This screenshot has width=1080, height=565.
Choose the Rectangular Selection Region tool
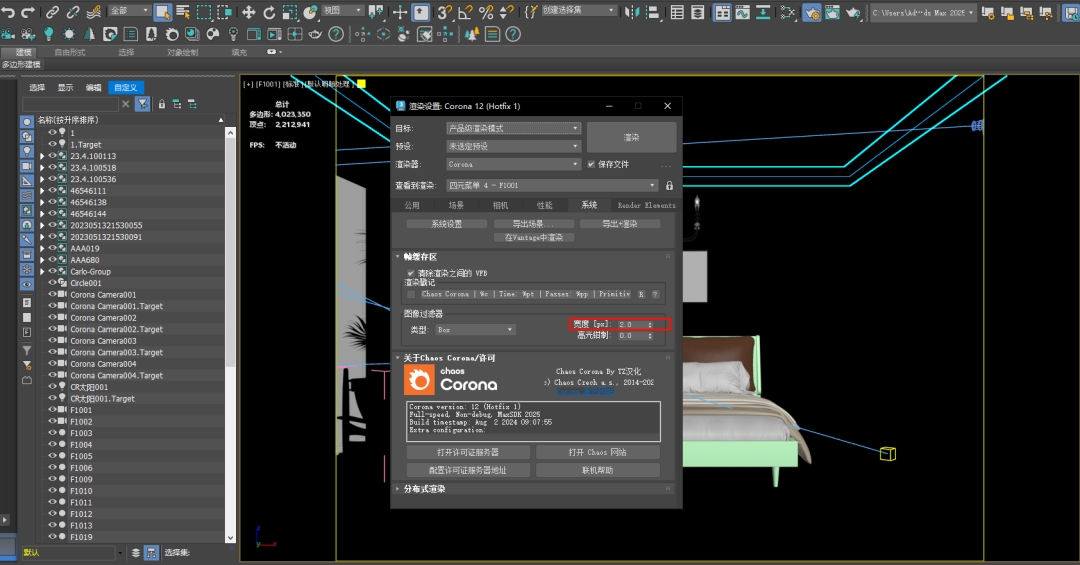click(x=204, y=12)
